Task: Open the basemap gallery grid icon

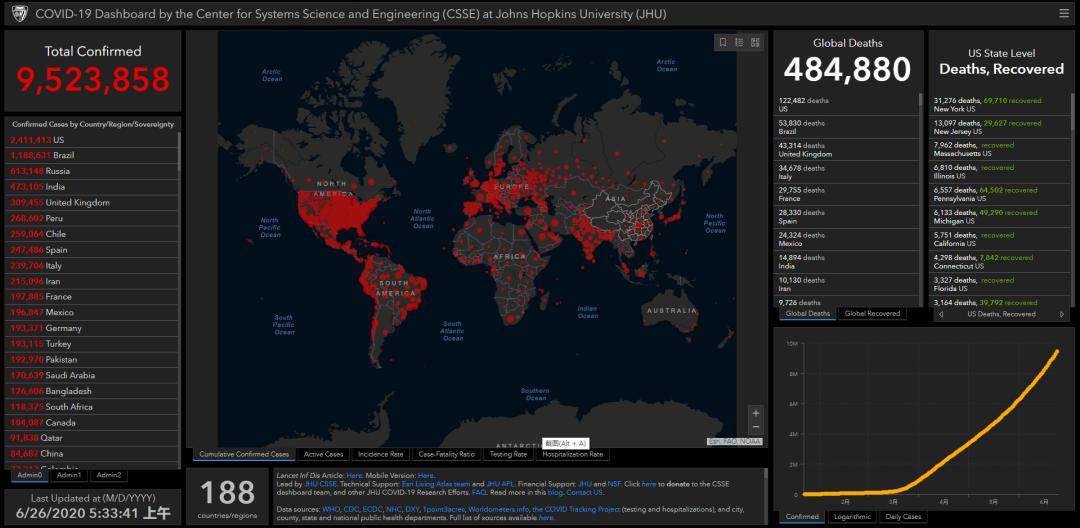Action: coord(755,42)
